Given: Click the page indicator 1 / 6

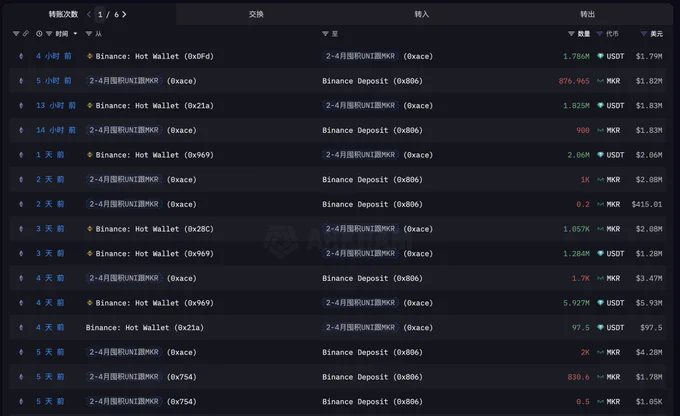Looking at the screenshot, I should point(108,14).
